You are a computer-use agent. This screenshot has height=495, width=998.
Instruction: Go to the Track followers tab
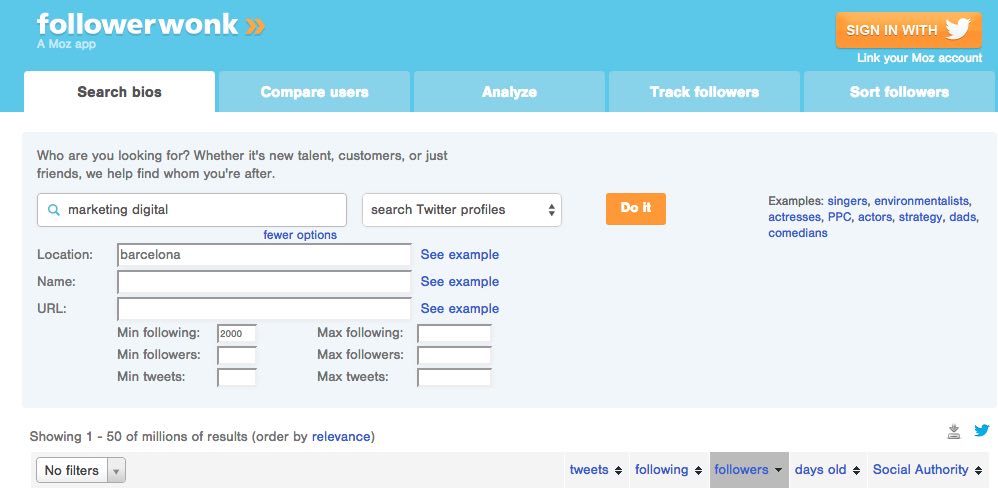pos(704,92)
